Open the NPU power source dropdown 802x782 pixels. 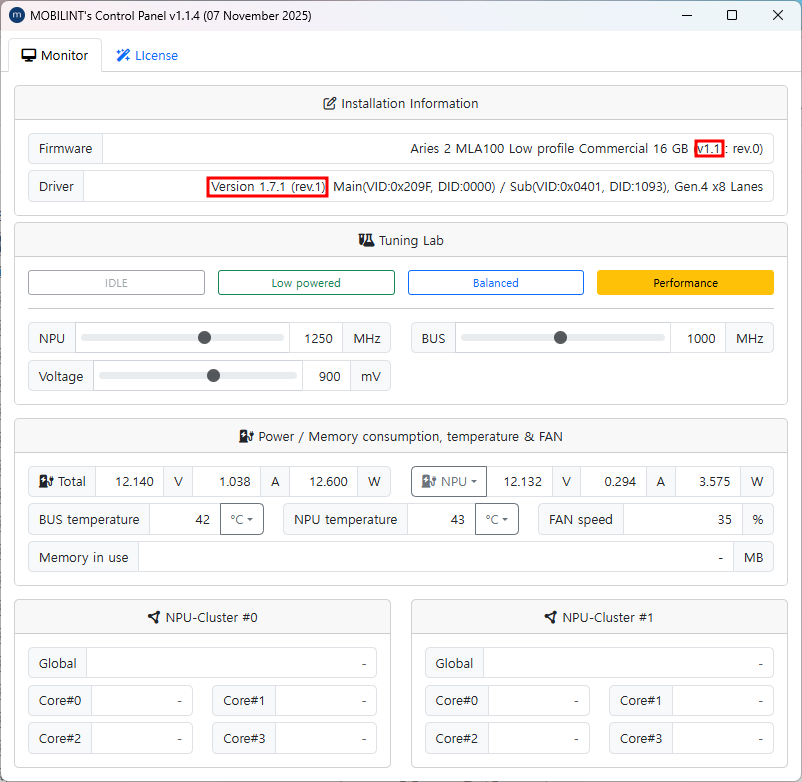click(x=449, y=482)
